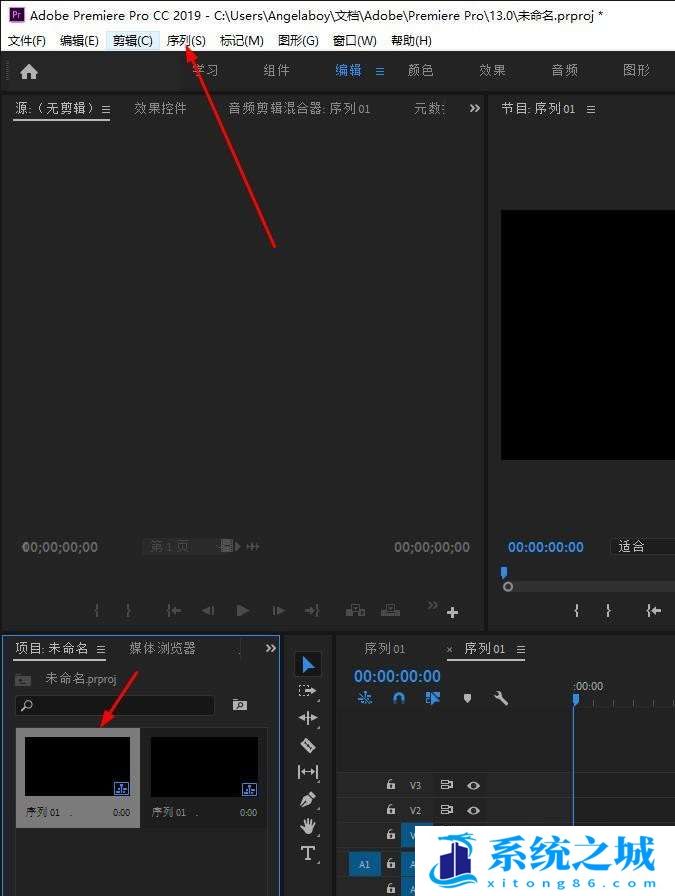675x896 pixels.
Task: Open the 序列(S) menu
Action: coord(186,40)
